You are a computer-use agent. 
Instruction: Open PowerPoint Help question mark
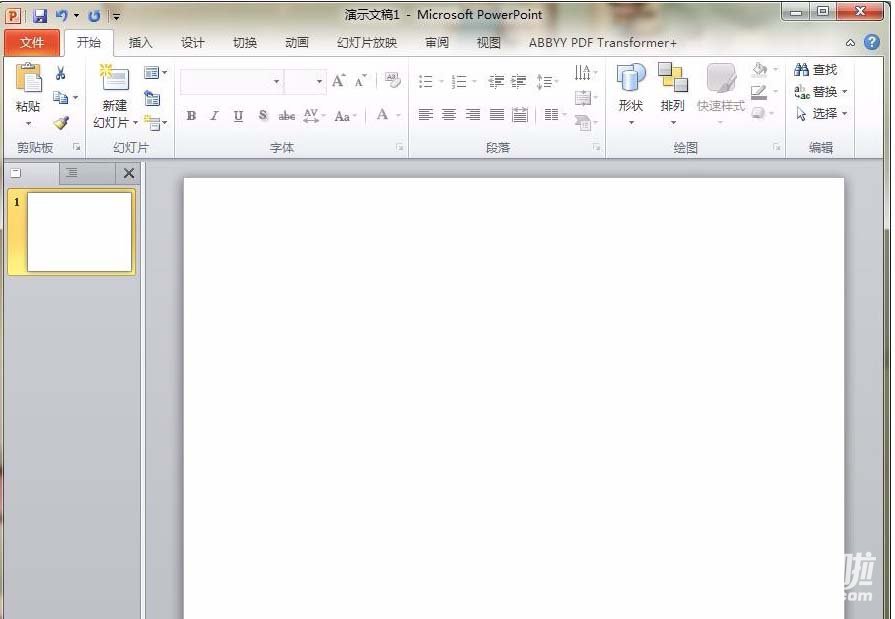pos(872,42)
